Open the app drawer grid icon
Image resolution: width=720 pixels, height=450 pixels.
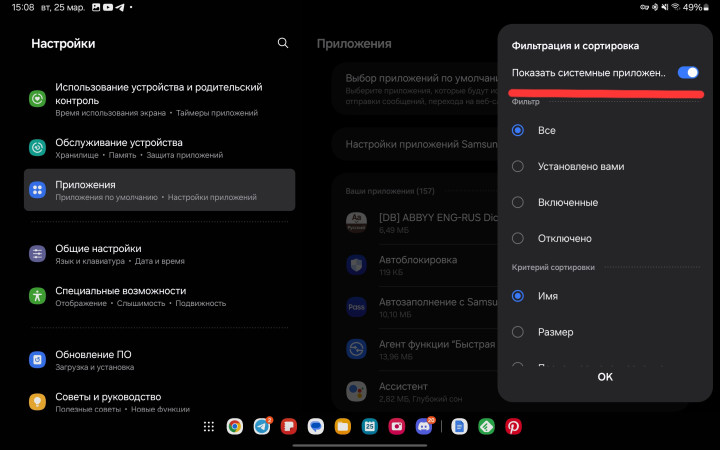pyautogui.click(x=208, y=426)
